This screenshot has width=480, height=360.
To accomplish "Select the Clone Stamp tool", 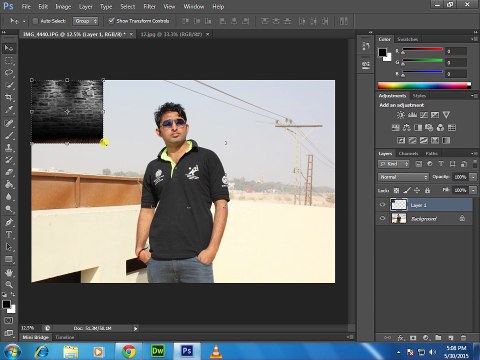I will coord(9,148).
